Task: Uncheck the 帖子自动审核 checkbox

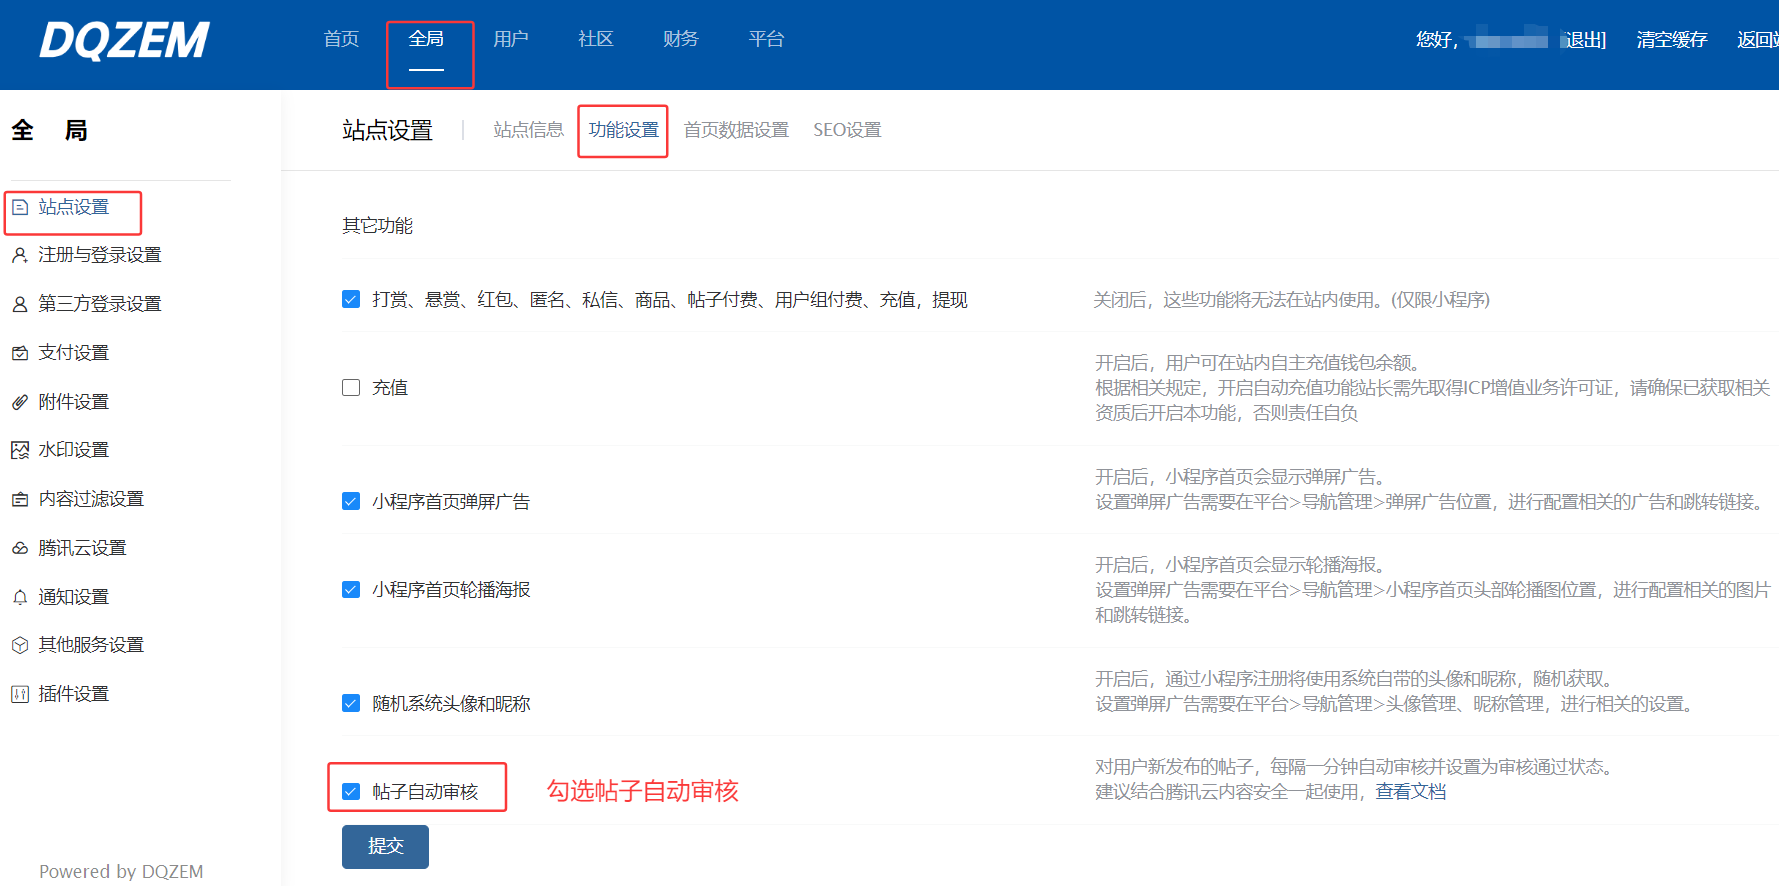Action: [351, 792]
